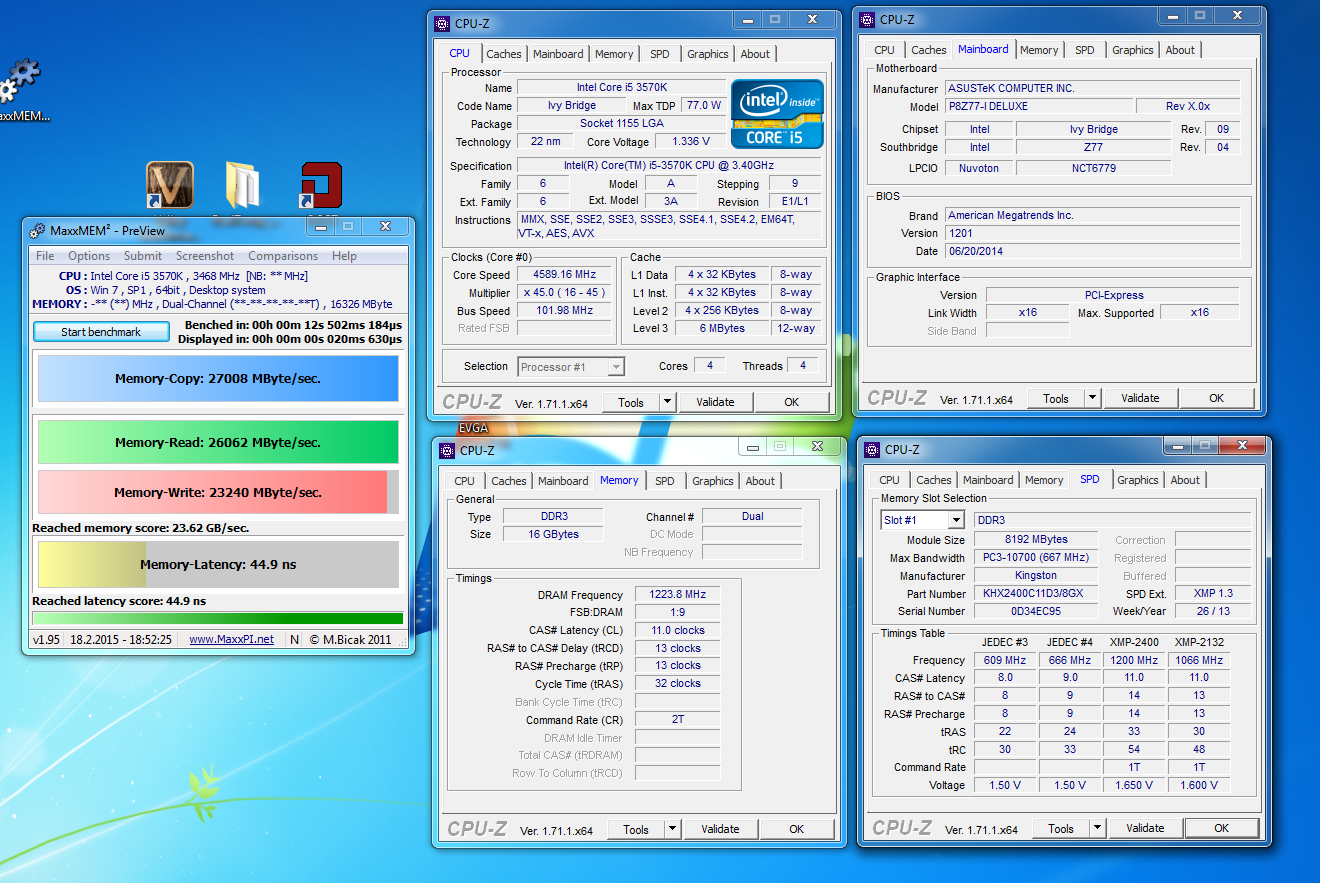Click the yellow Memory-Latency result bar
The width and height of the screenshot is (1320, 883).
click(x=218, y=564)
